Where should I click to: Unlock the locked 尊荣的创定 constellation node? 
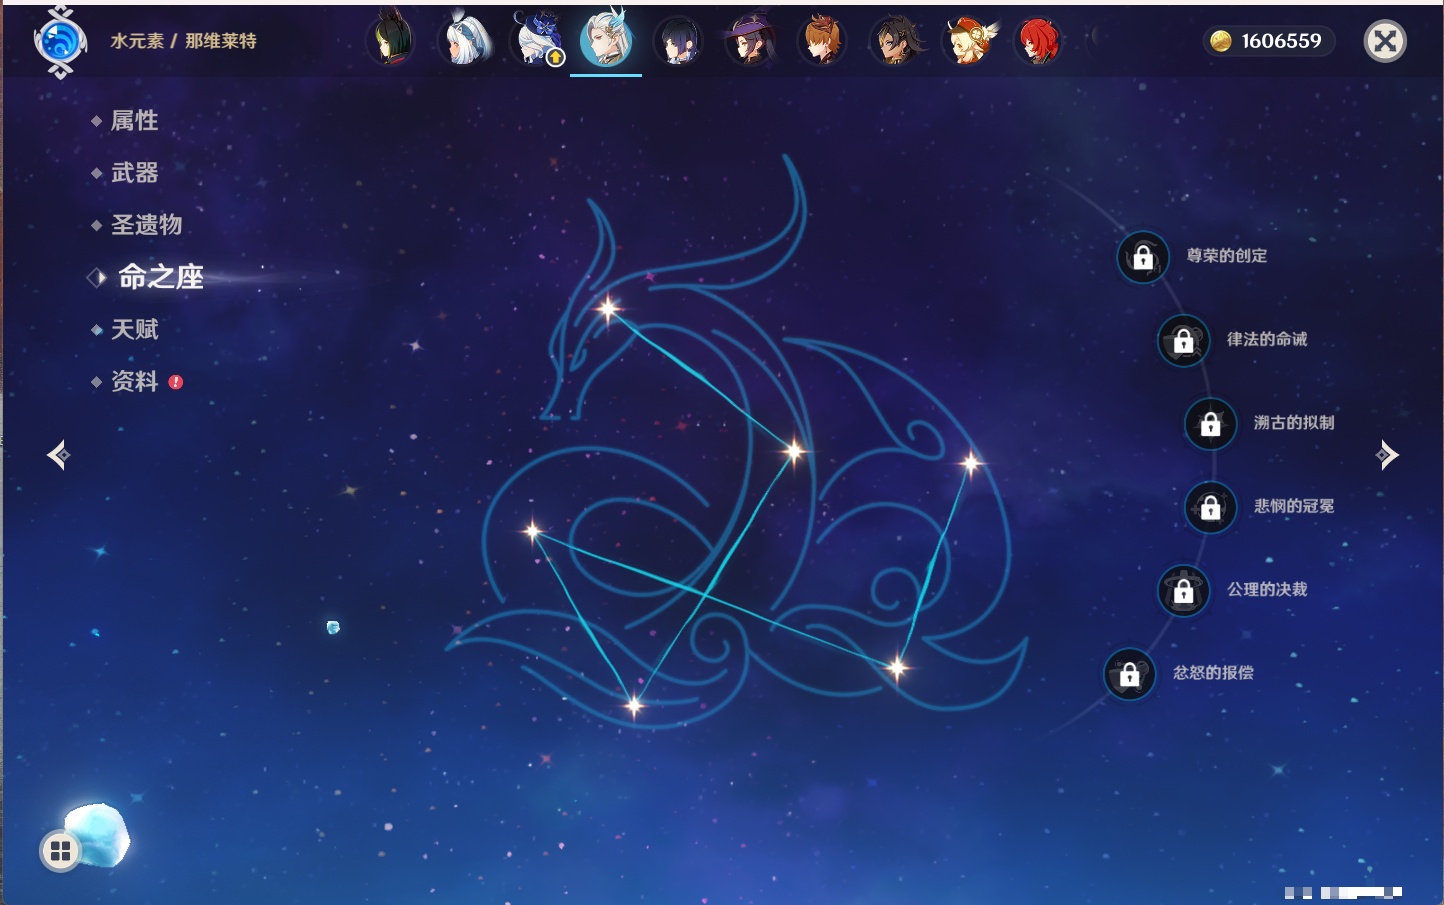tap(1143, 257)
